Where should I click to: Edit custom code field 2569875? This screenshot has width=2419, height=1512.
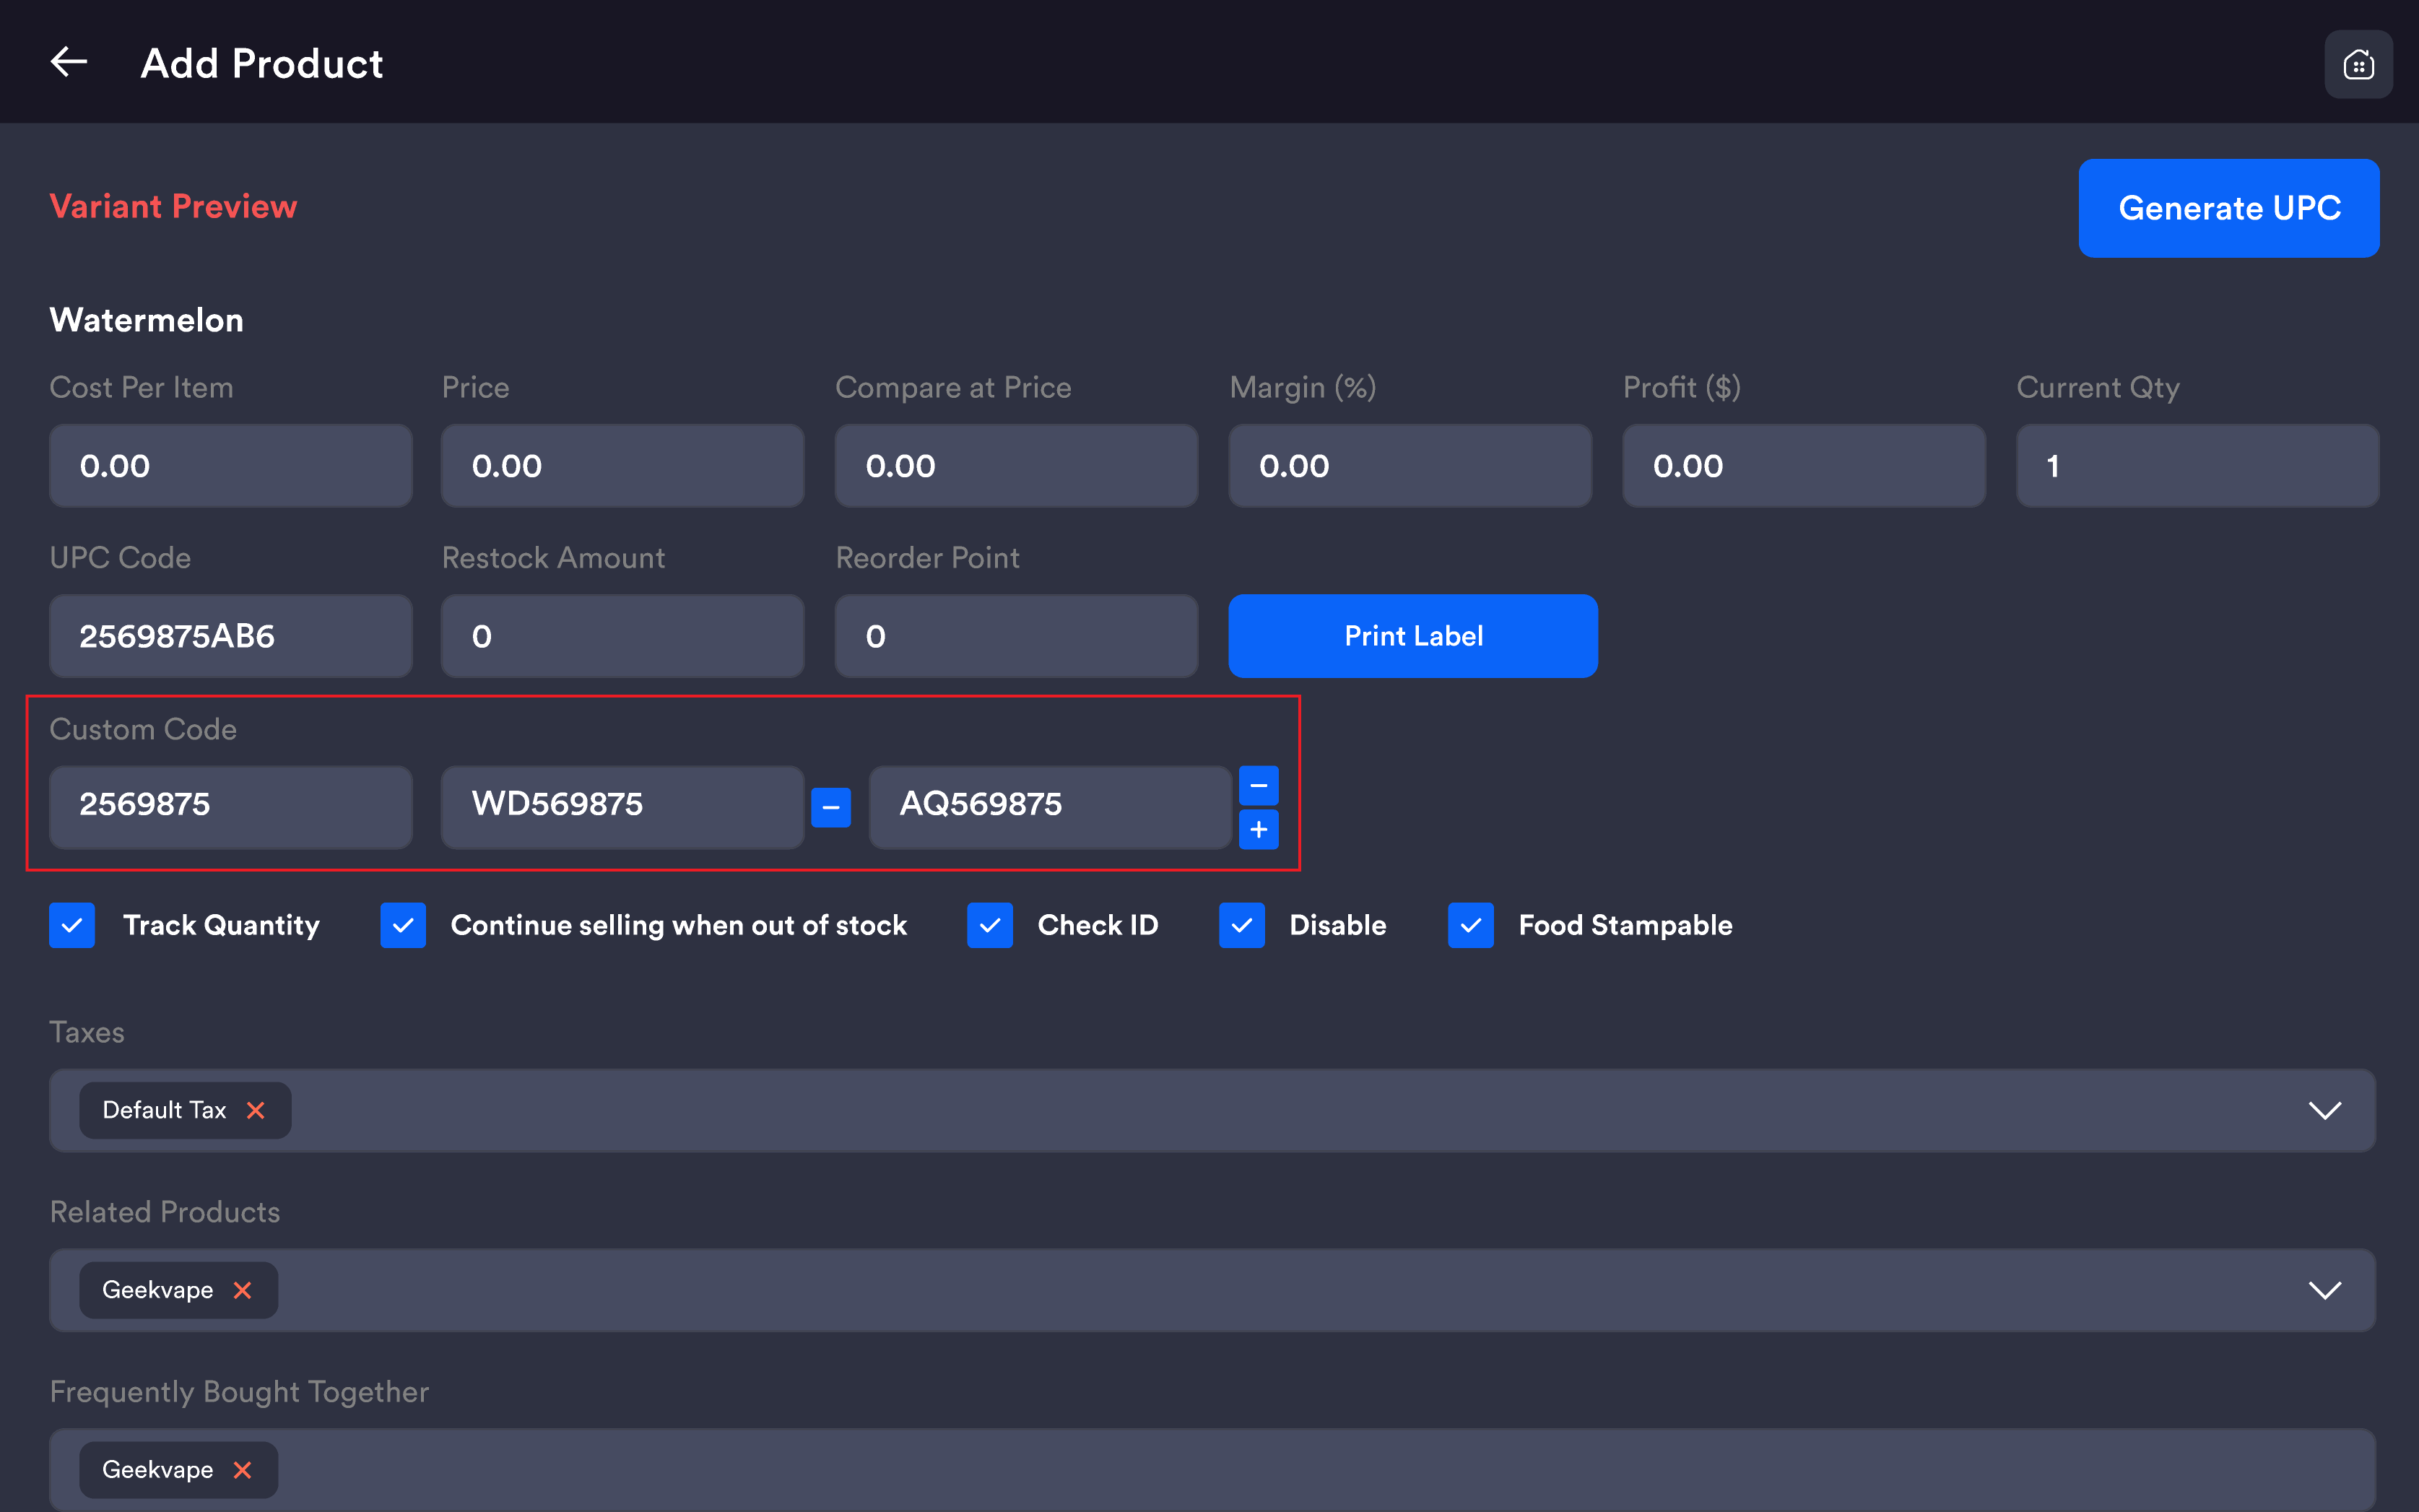click(x=231, y=807)
